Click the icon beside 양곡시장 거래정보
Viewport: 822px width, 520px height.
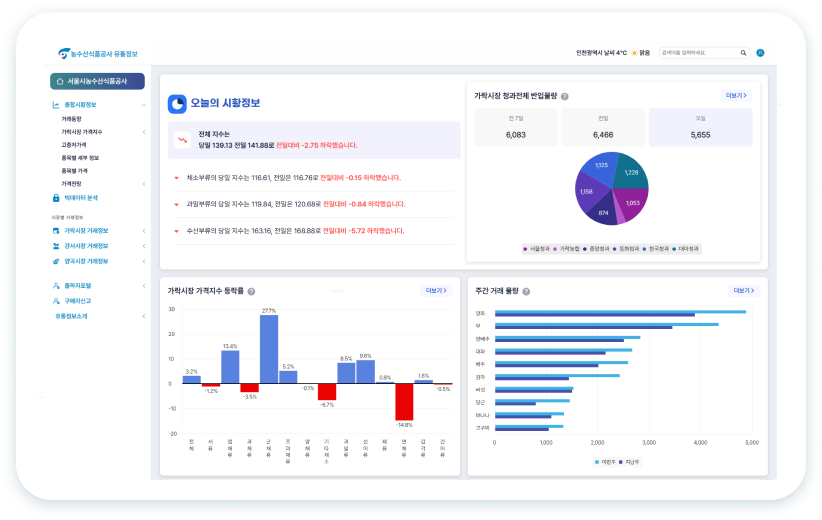click(56, 261)
